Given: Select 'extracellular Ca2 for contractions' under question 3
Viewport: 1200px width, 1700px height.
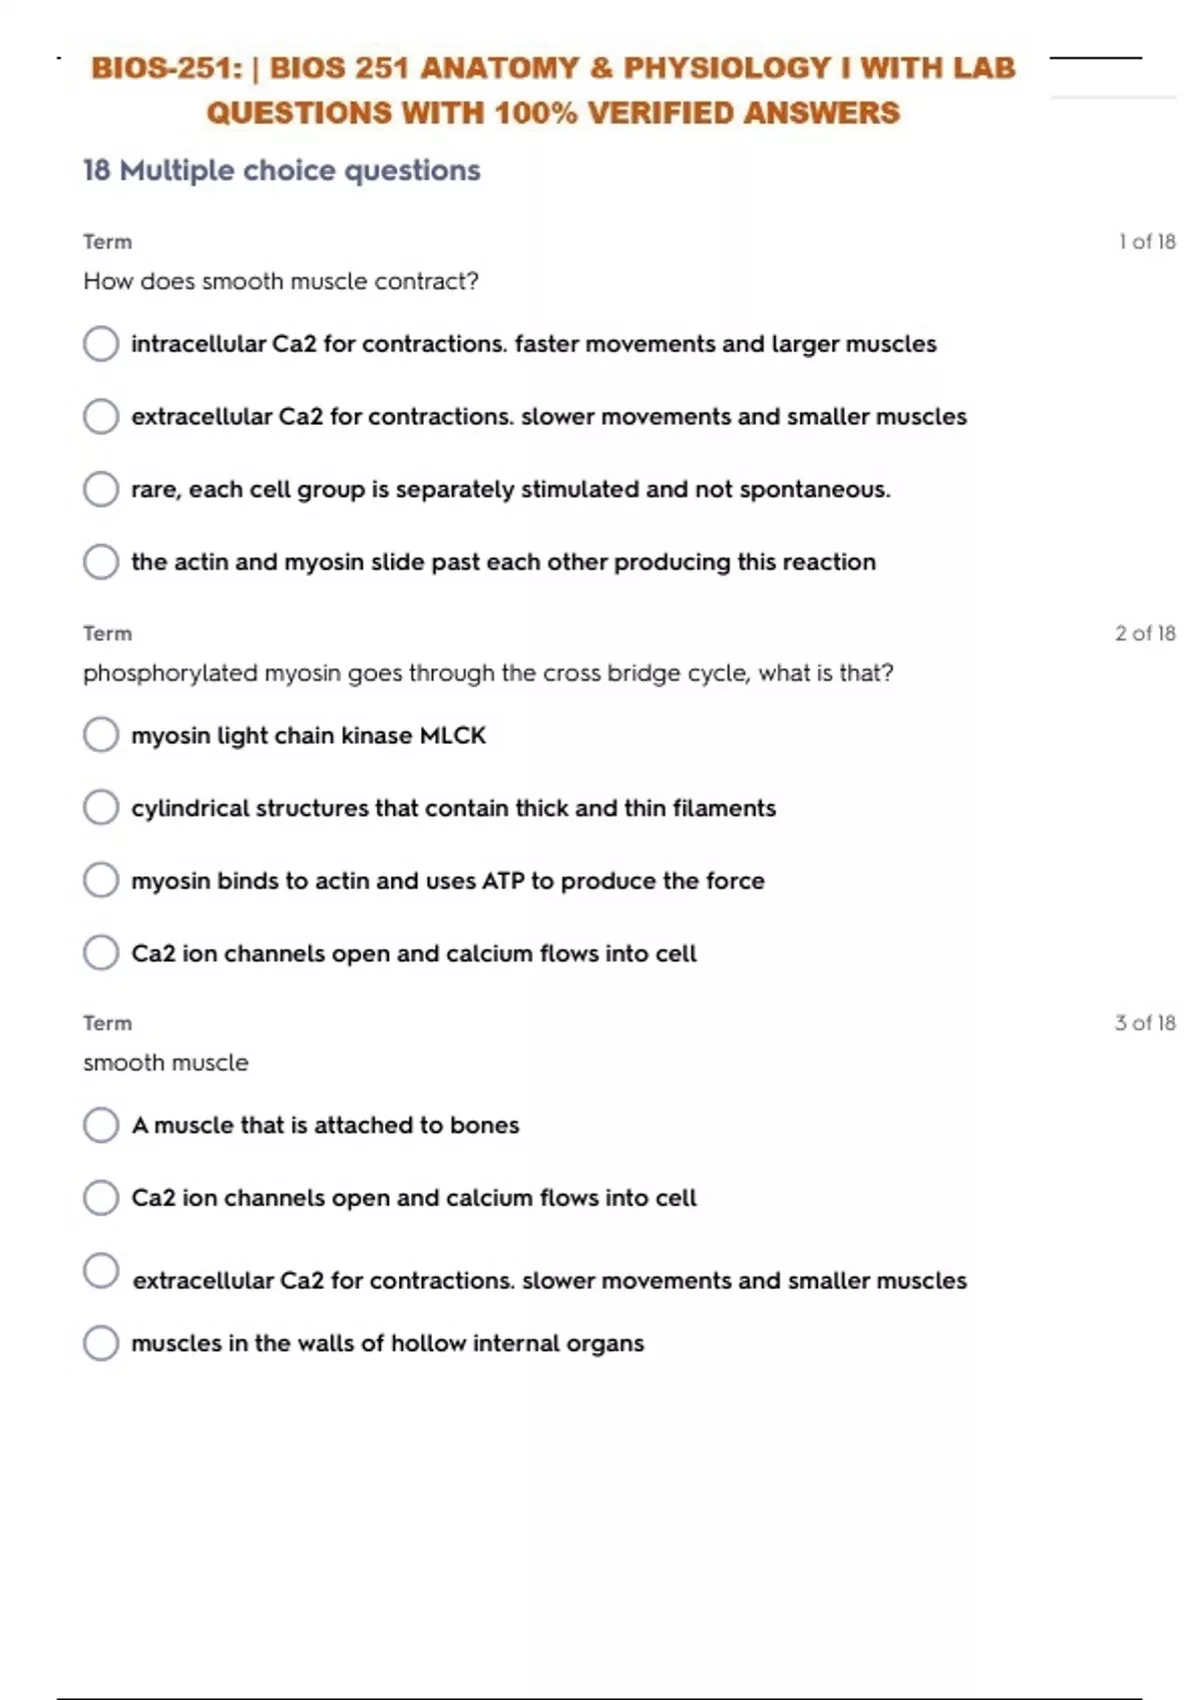Looking at the screenshot, I should [x=101, y=1271].
